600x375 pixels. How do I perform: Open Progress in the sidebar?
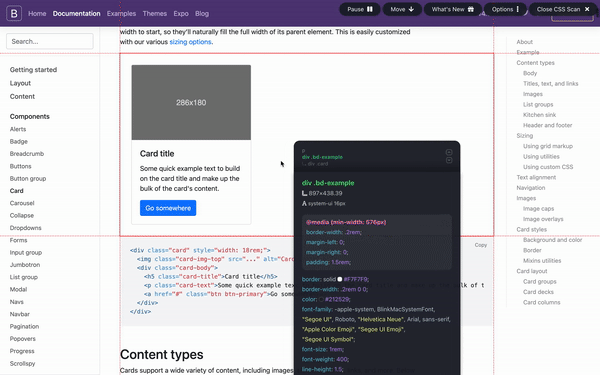(x=22, y=351)
